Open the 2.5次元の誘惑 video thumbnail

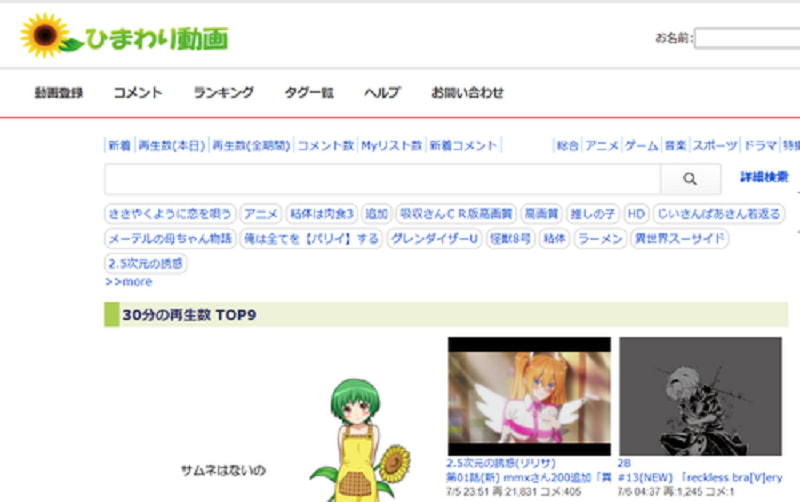click(x=529, y=396)
